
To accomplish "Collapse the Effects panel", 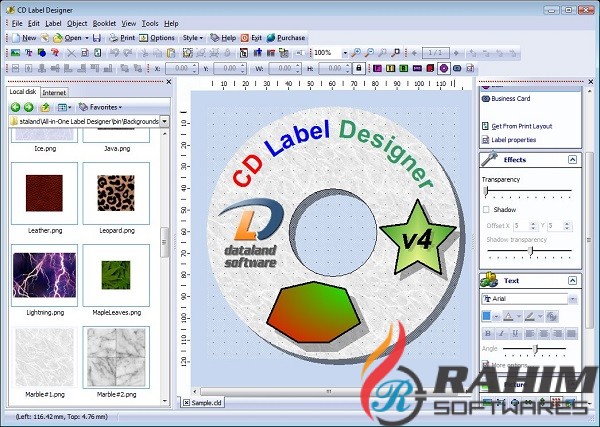I will point(572,160).
